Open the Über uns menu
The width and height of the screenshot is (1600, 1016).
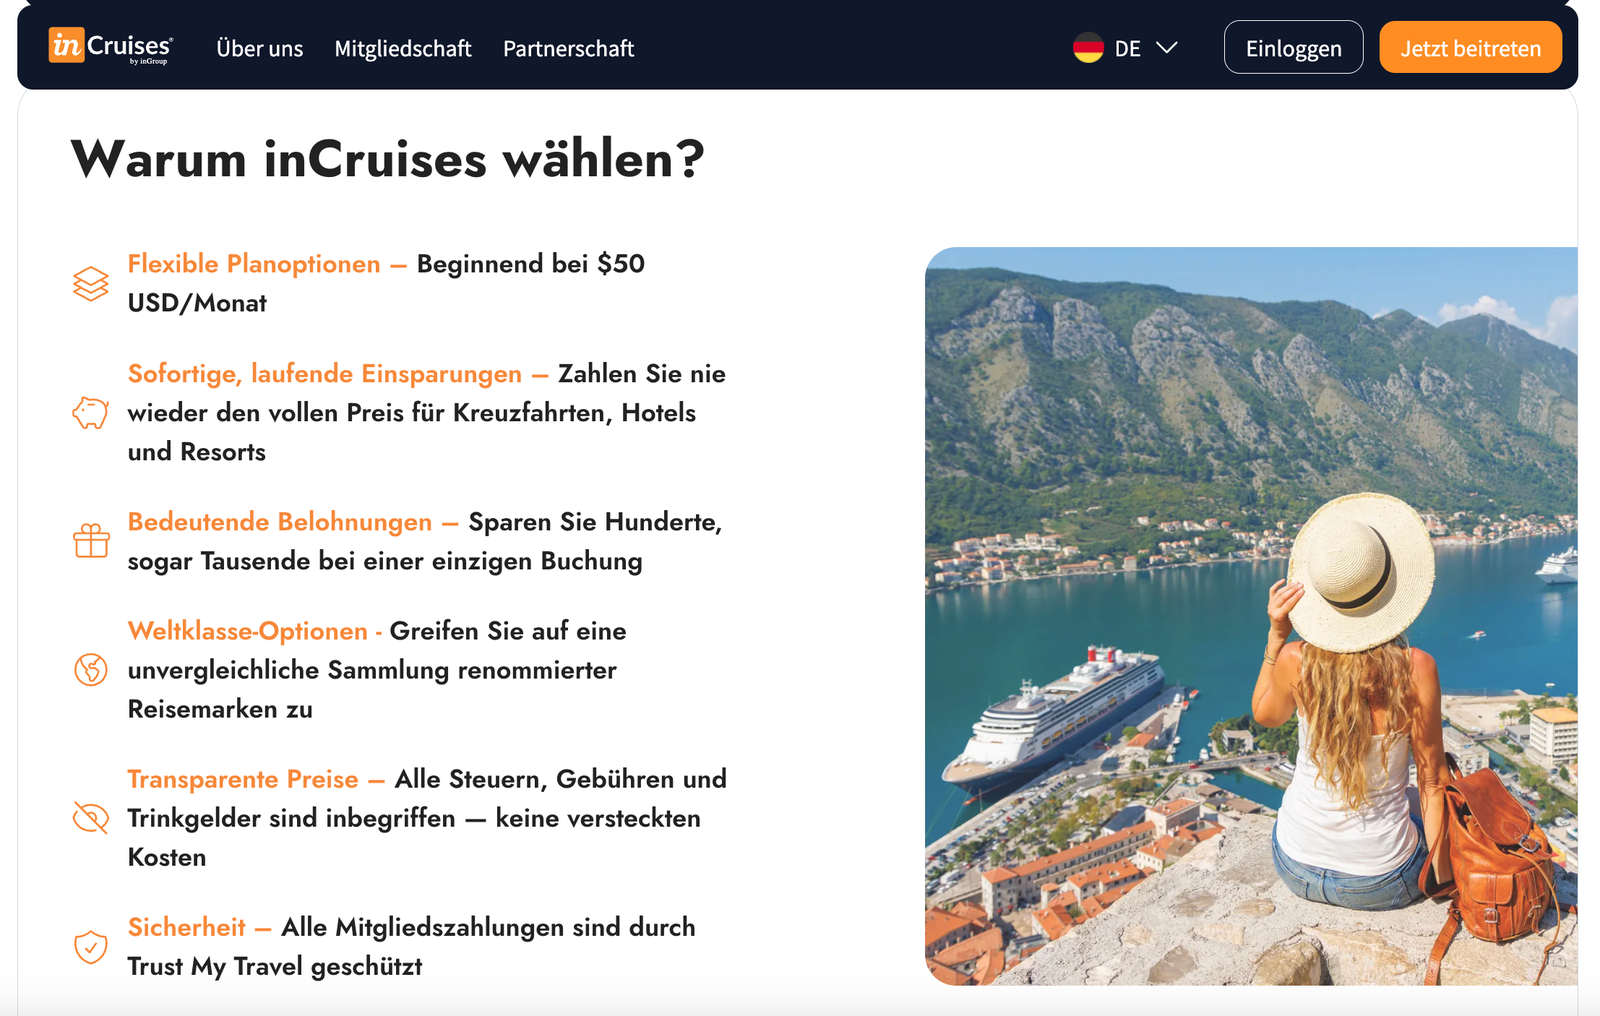[x=260, y=48]
